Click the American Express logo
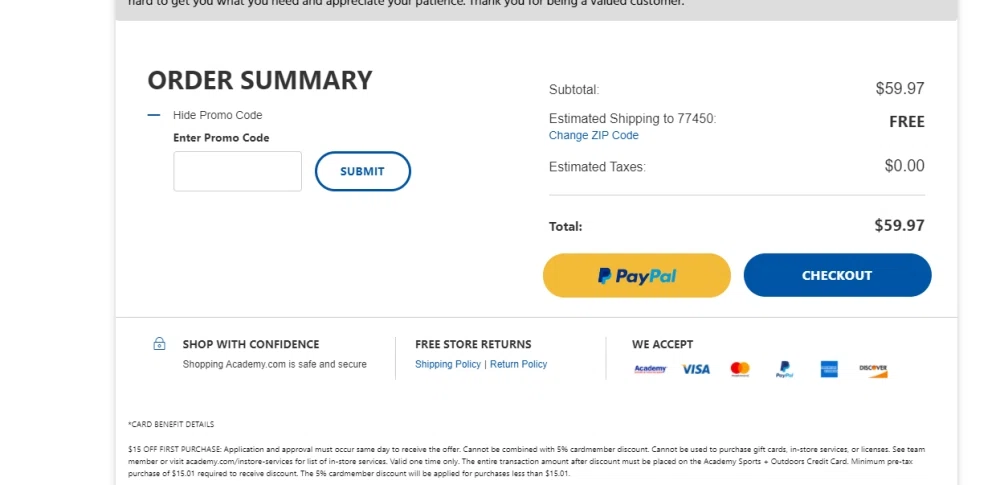Viewport: 1000px width, 485px height. [829, 369]
